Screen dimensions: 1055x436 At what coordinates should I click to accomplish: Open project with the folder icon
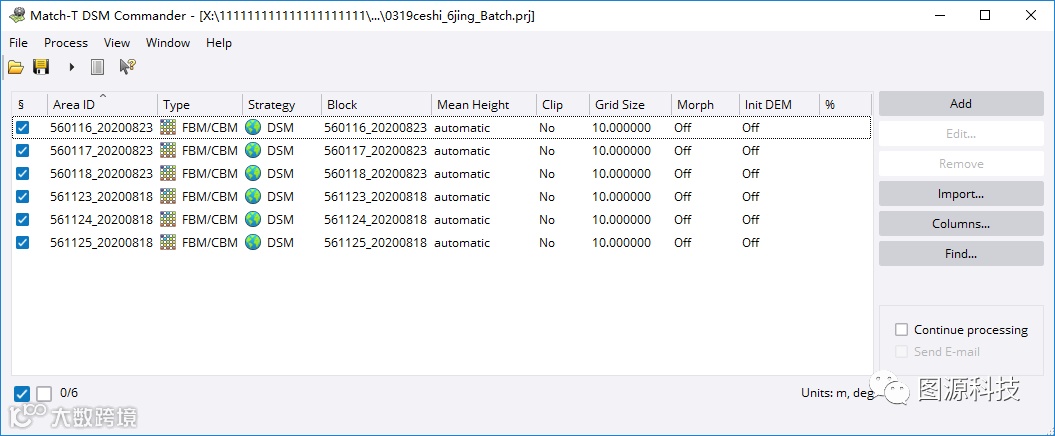pos(16,67)
